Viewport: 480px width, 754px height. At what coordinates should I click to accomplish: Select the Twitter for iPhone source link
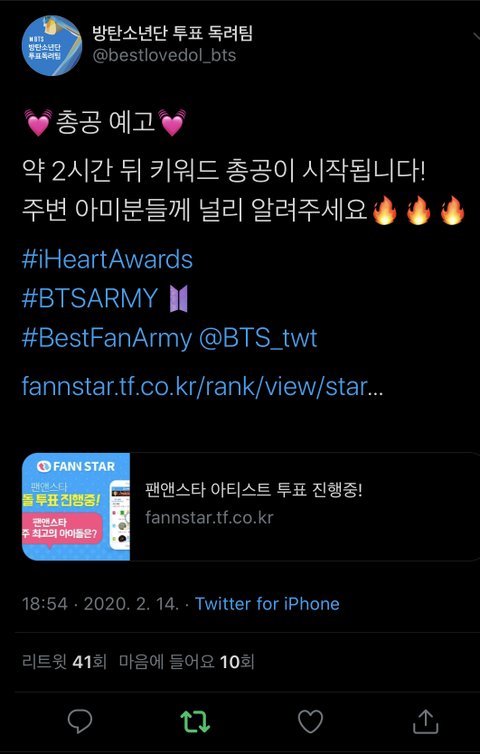point(267,603)
